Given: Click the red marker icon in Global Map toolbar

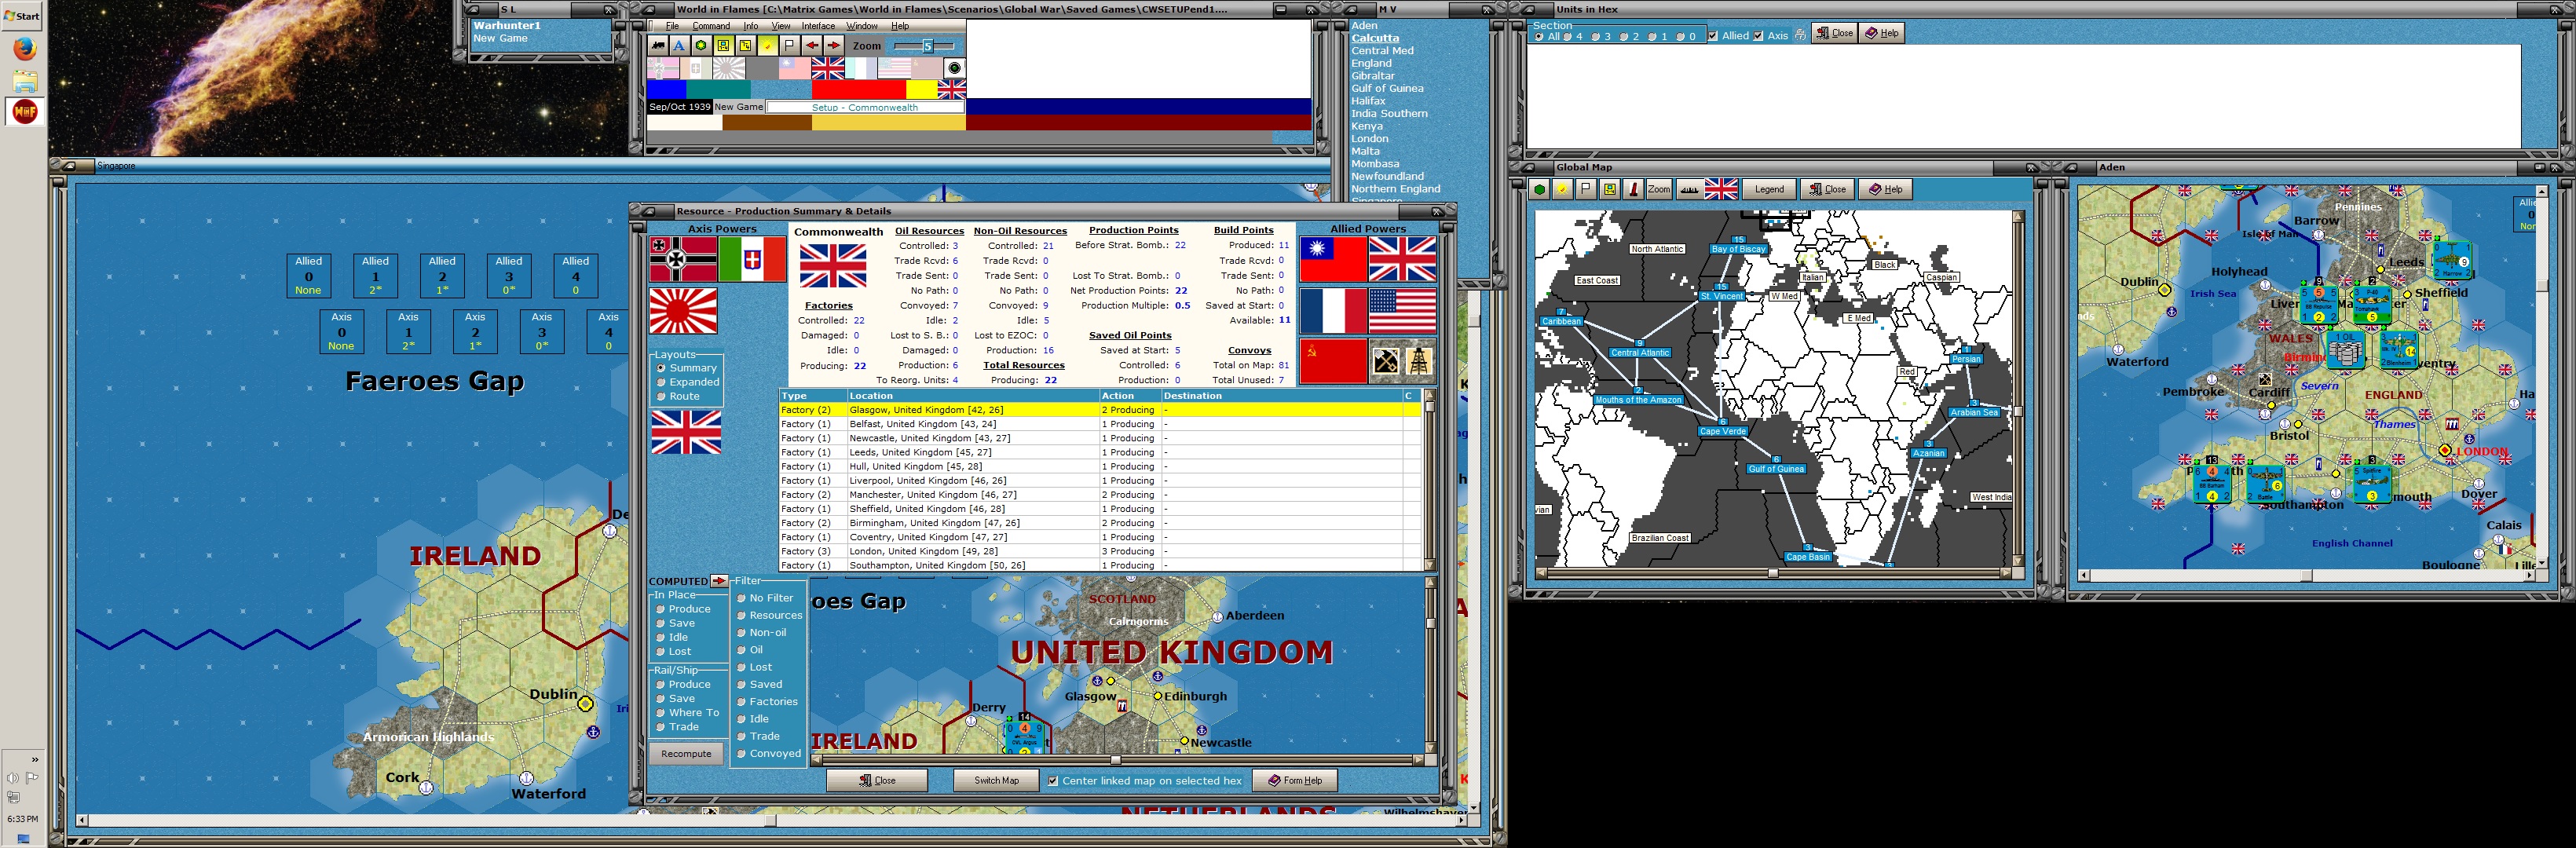Looking at the screenshot, I should click(x=1633, y=189).
